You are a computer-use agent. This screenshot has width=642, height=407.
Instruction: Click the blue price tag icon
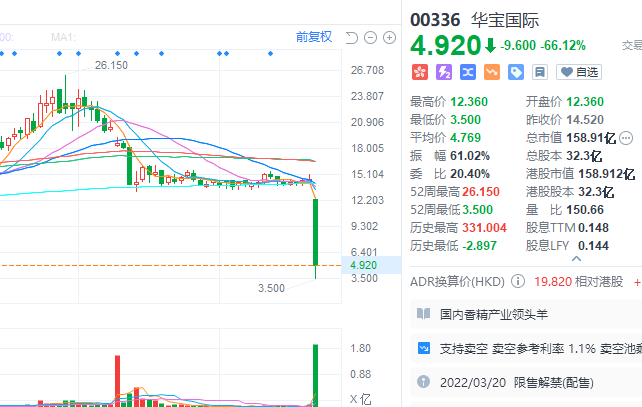click(x=515, y=72)
